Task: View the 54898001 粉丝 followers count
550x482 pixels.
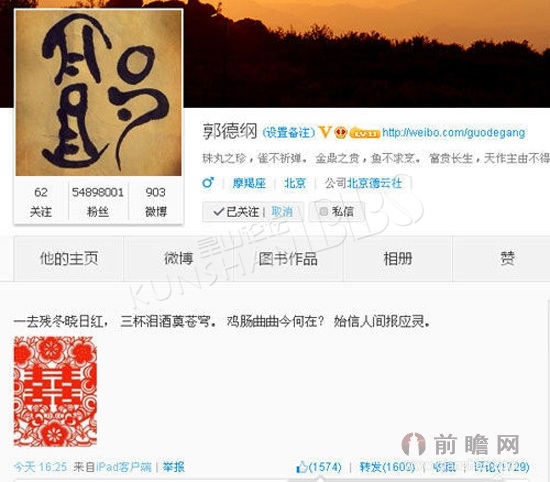Action: (98, 202)
